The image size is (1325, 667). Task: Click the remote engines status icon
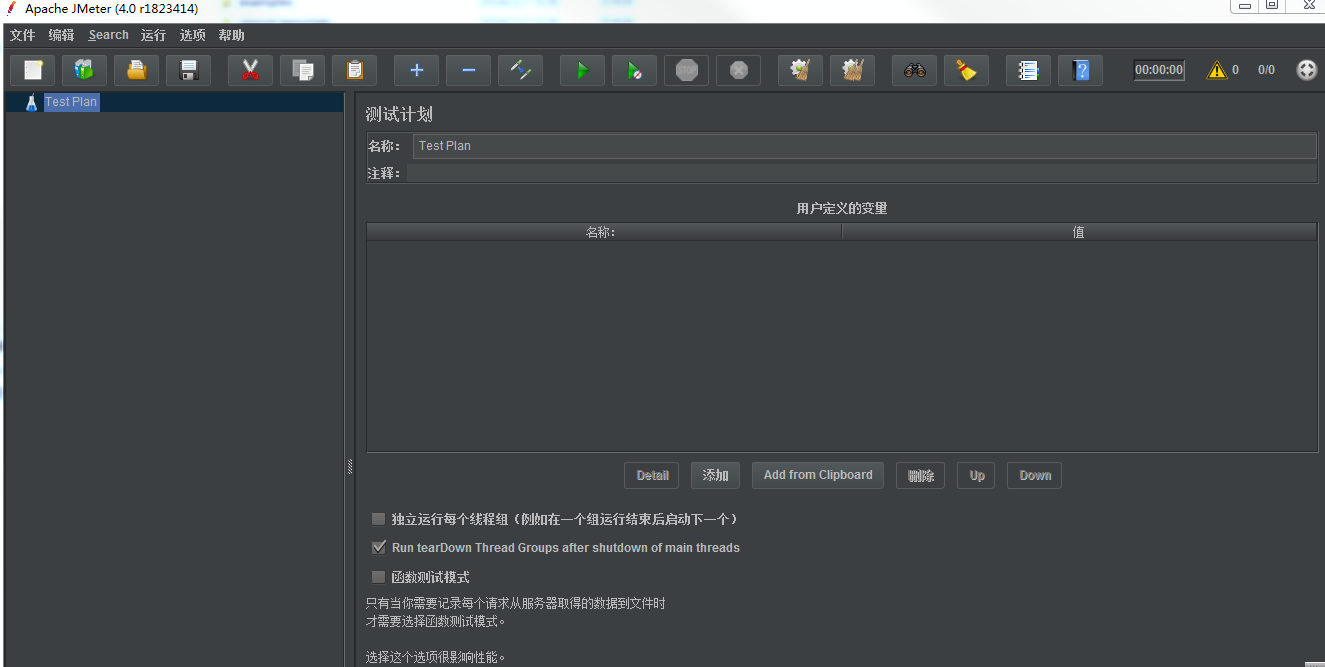pos(1307,70)
